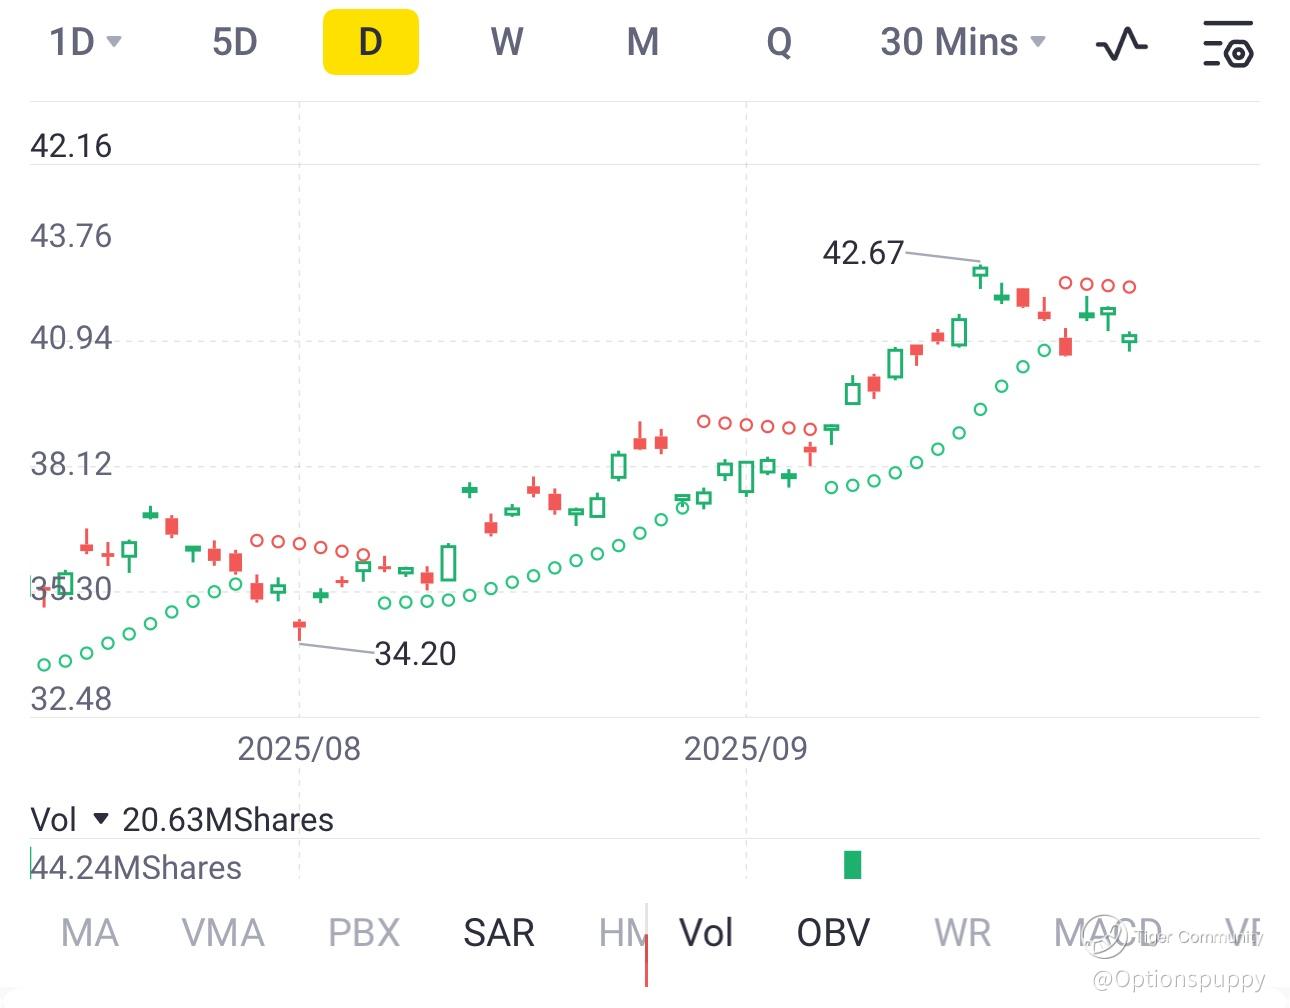Toggle the SAR indicator off

pyautogui.click(x=499, y=933)
